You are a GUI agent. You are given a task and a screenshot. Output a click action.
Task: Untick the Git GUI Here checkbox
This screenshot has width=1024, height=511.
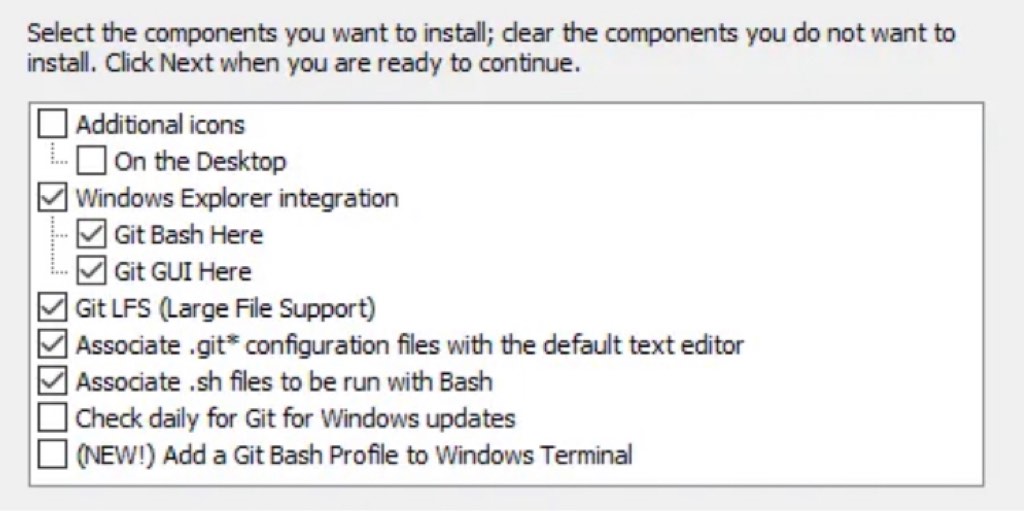[91, 271]
